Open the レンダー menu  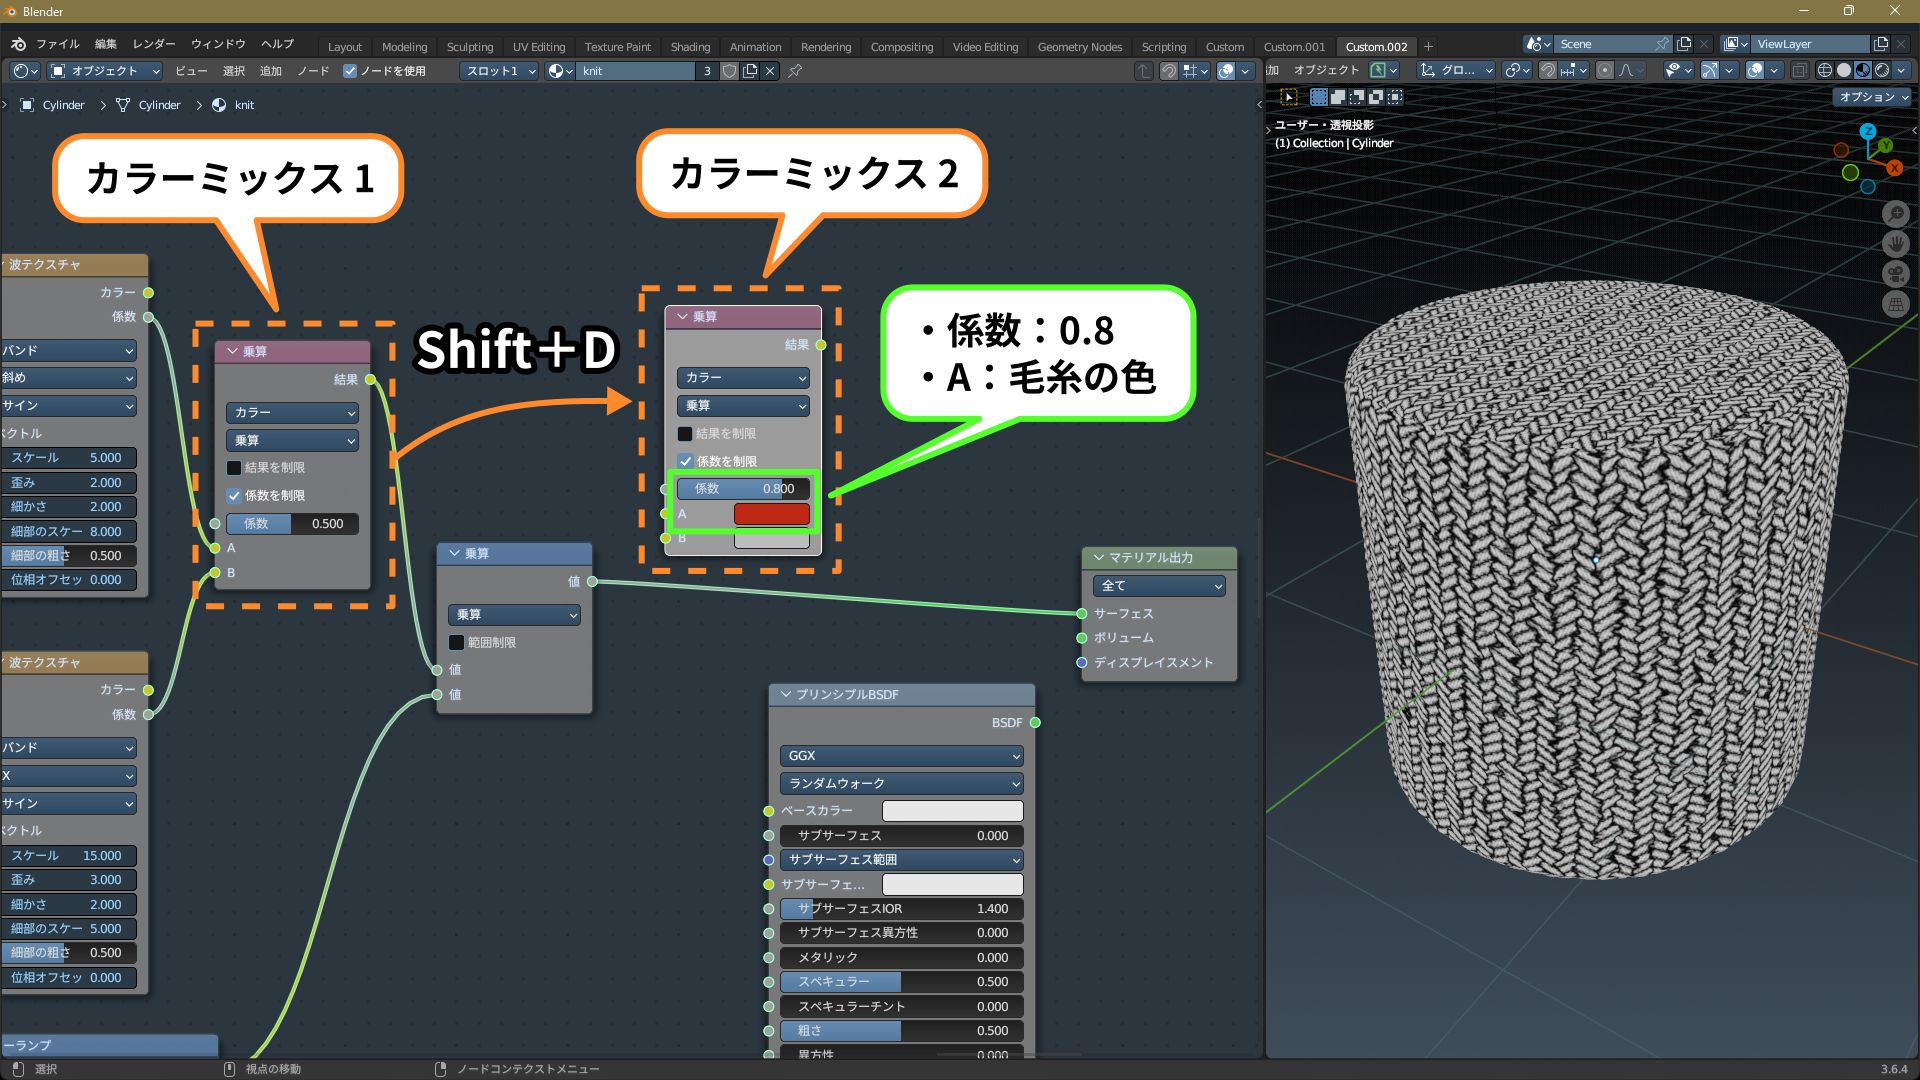click(x=153, y=44)
